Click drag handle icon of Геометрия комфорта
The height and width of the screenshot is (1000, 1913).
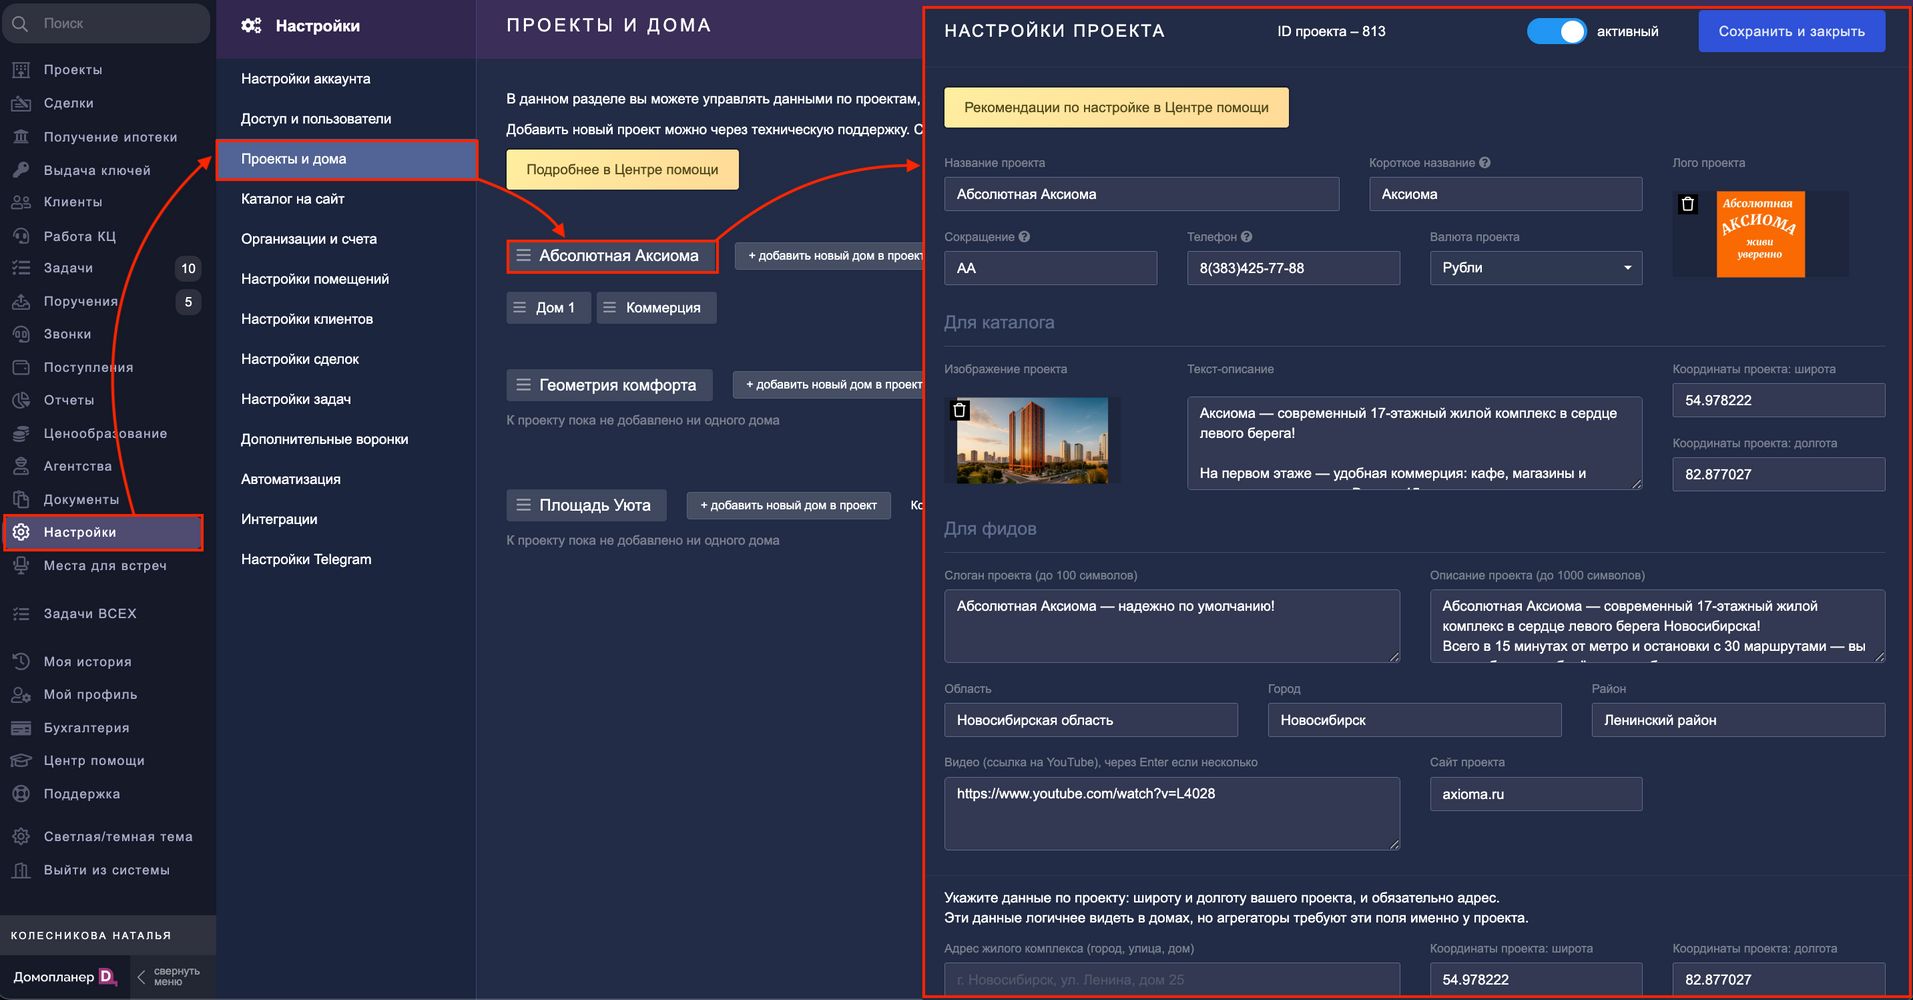[x=523, y=385]
